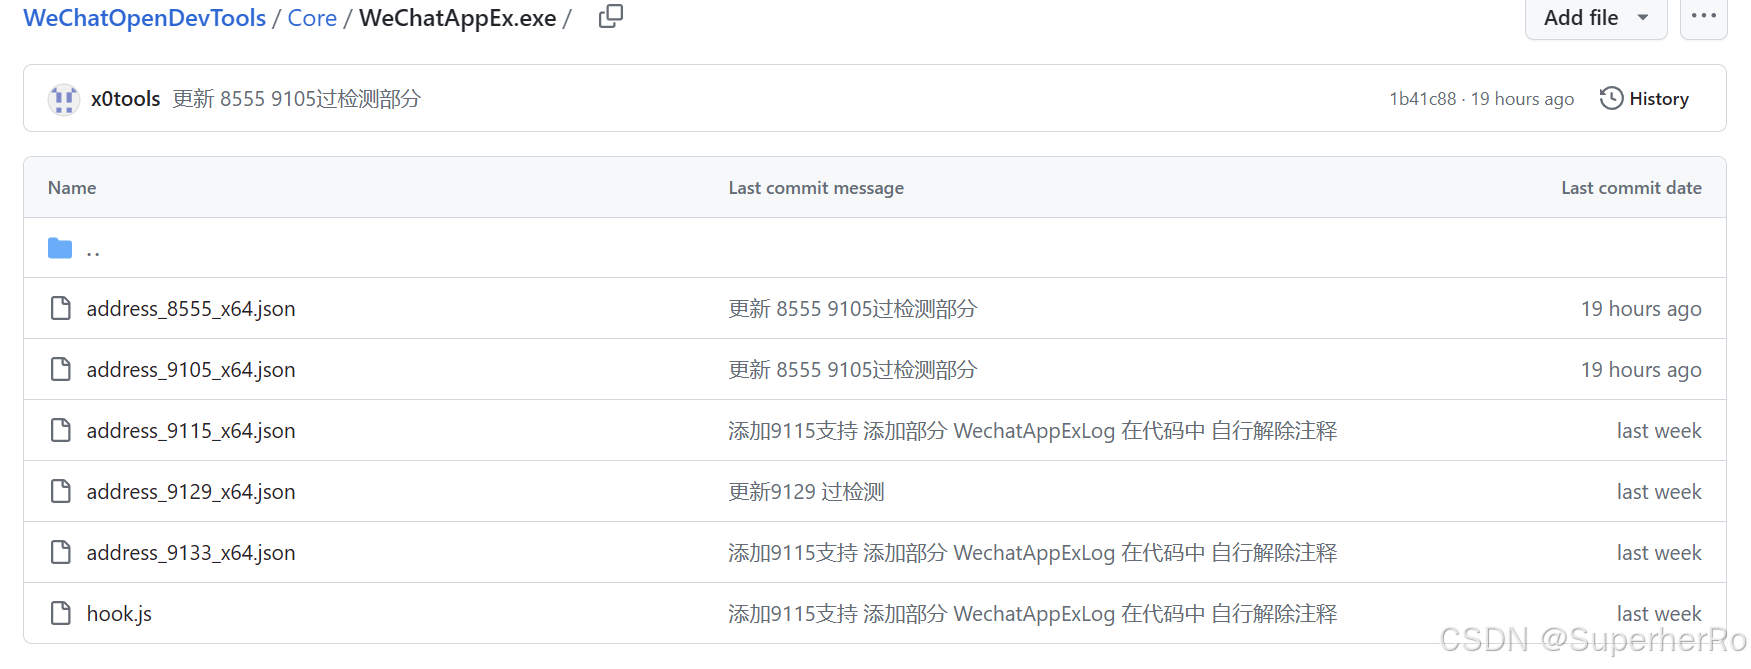The width and height of the screenshot is (1751, 669).
Task: Click '19 hours ago' in address_8555 row
Action: [x=1641, y=309]
